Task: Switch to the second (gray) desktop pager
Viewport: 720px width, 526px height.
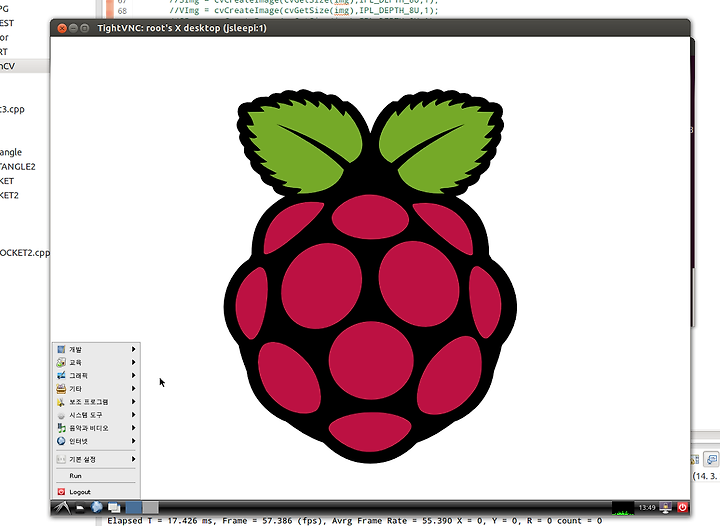Action: 150,508
